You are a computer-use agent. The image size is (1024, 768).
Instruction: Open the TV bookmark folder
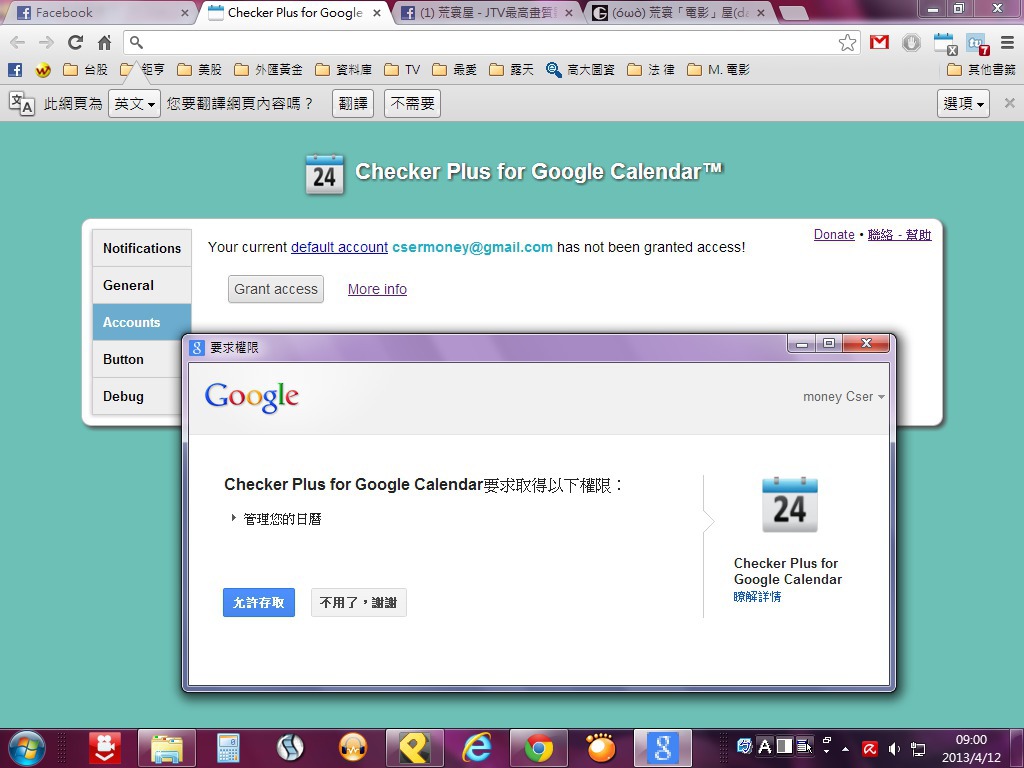pos(402,70)
